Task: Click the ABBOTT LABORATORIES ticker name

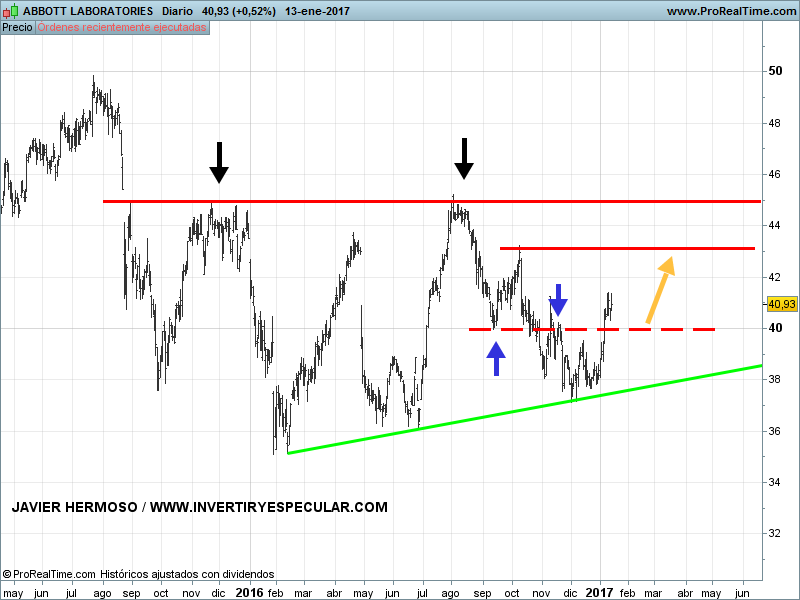Action: click(x=89, y=11)
